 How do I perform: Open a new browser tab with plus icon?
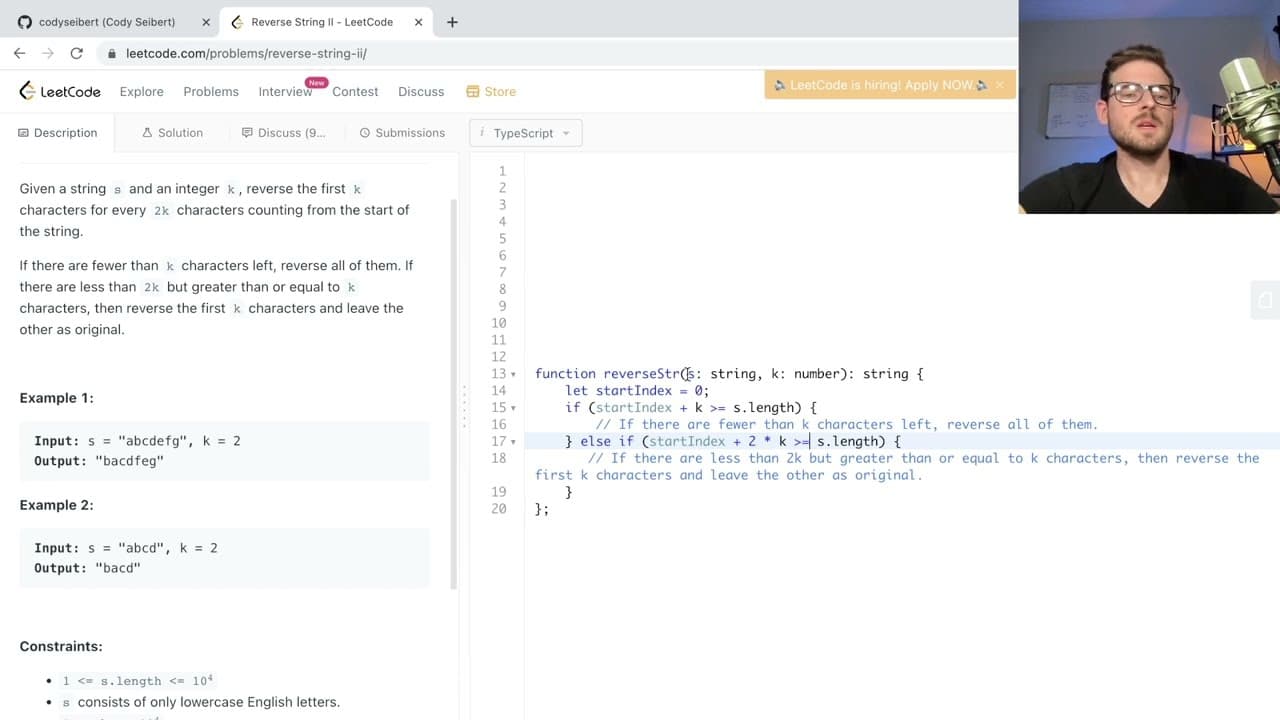tap(452, 22)
